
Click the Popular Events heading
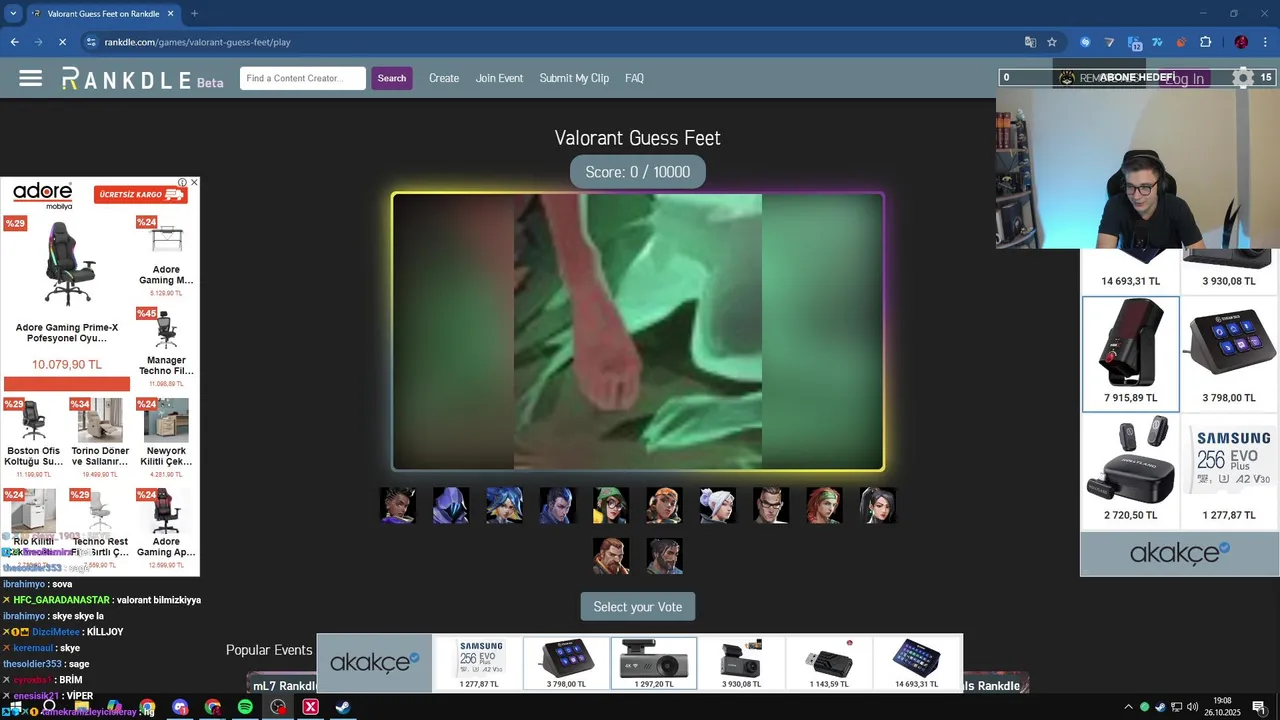click(x=269, y=650)
